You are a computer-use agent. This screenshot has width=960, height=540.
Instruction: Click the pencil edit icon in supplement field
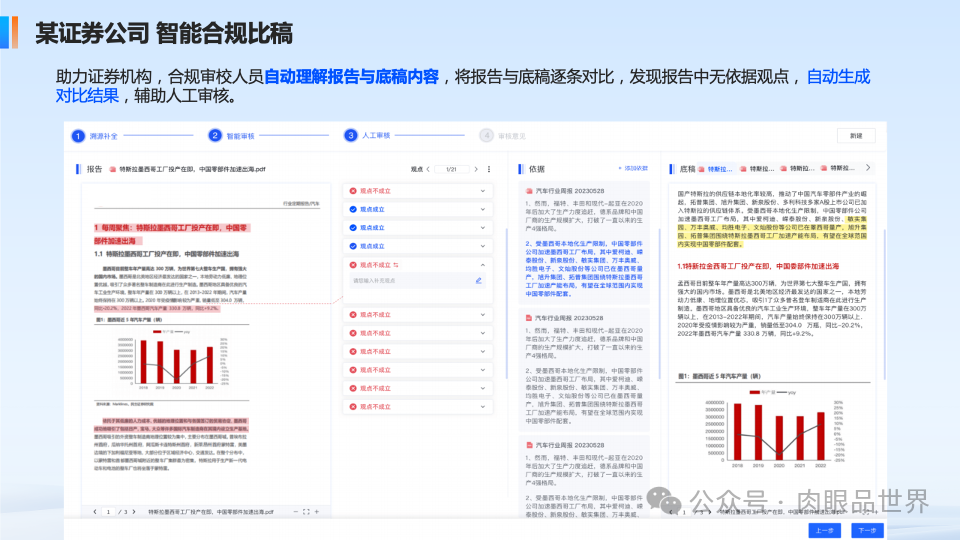coord(478,280)
